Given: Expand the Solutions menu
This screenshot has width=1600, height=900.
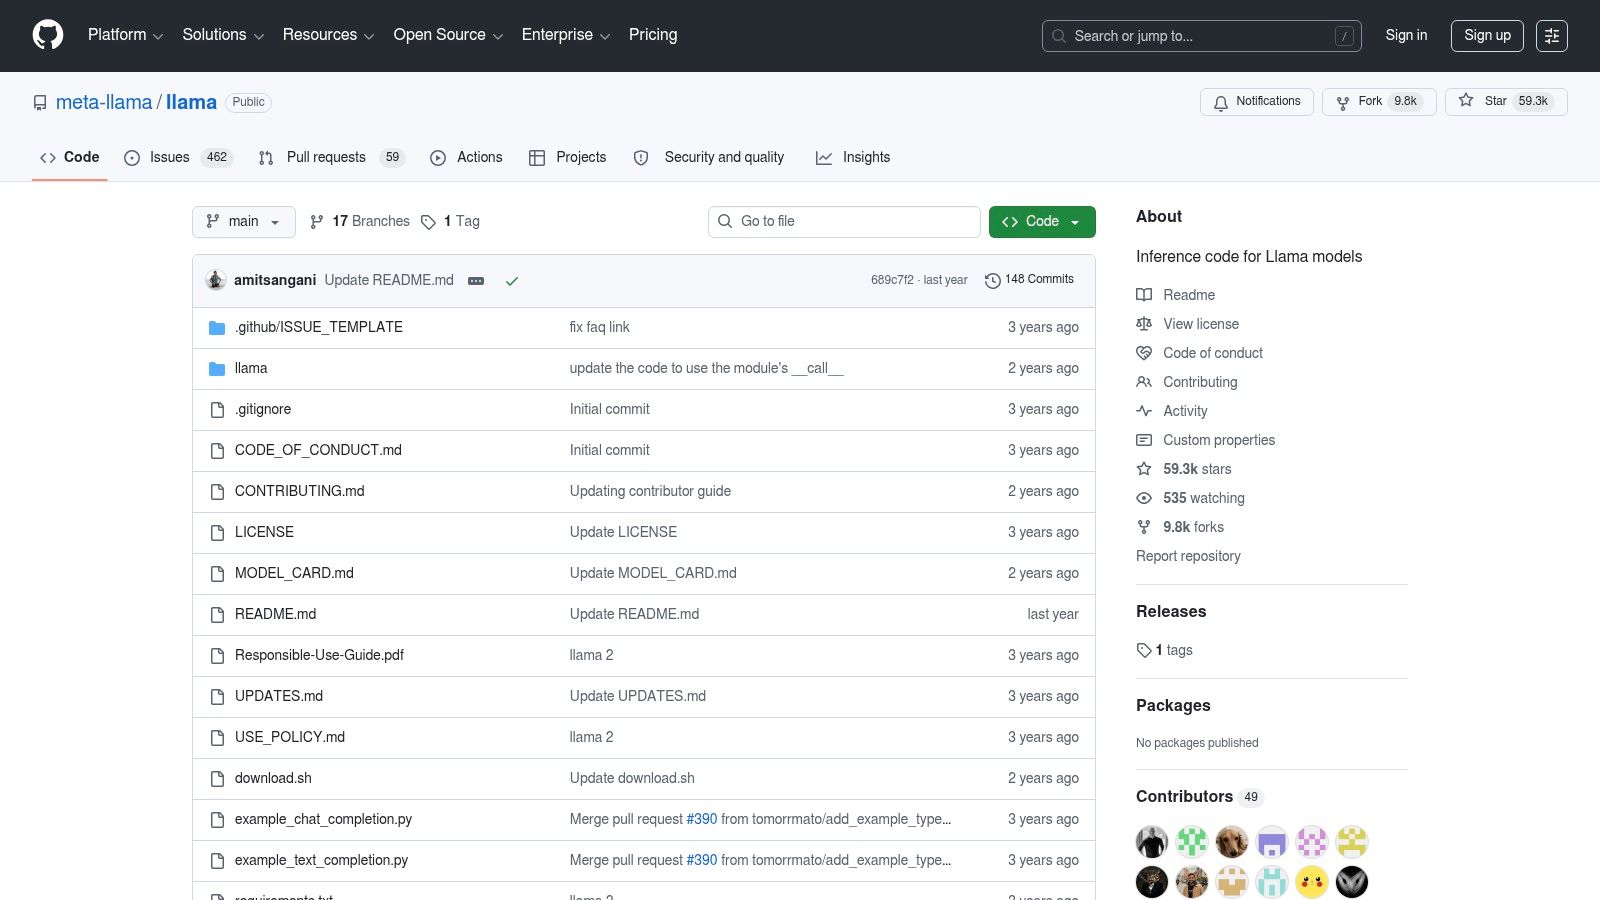Looking at the screenshot, I should [x=223, y=35].
